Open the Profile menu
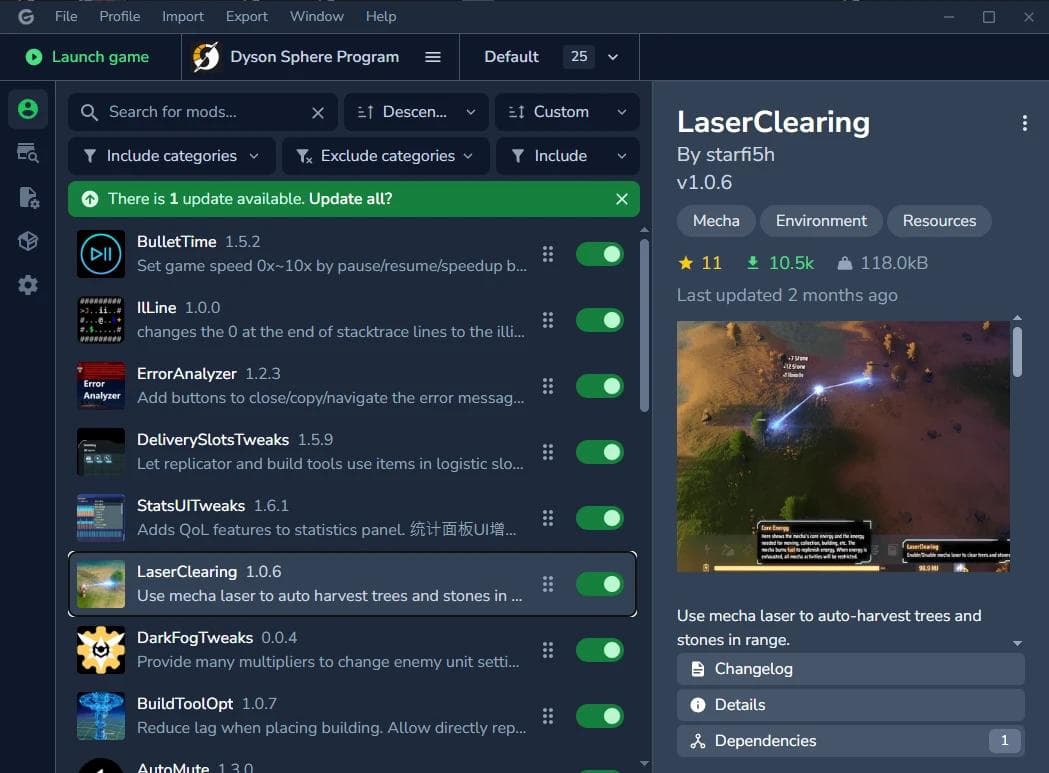 (x=120, y=16)
